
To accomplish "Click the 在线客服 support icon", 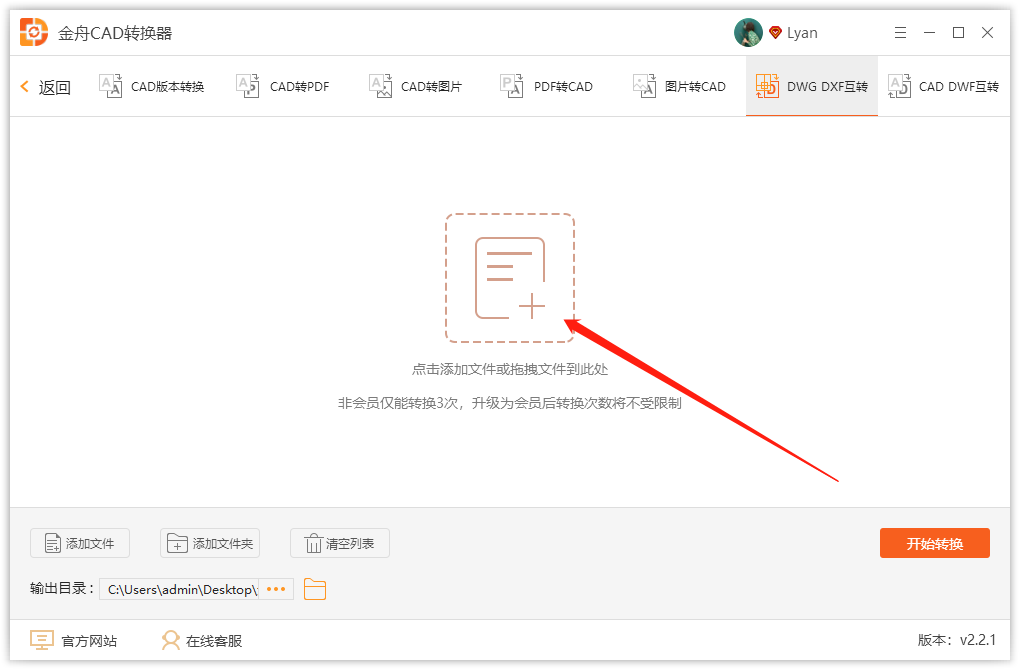I will tap(170, 640).
